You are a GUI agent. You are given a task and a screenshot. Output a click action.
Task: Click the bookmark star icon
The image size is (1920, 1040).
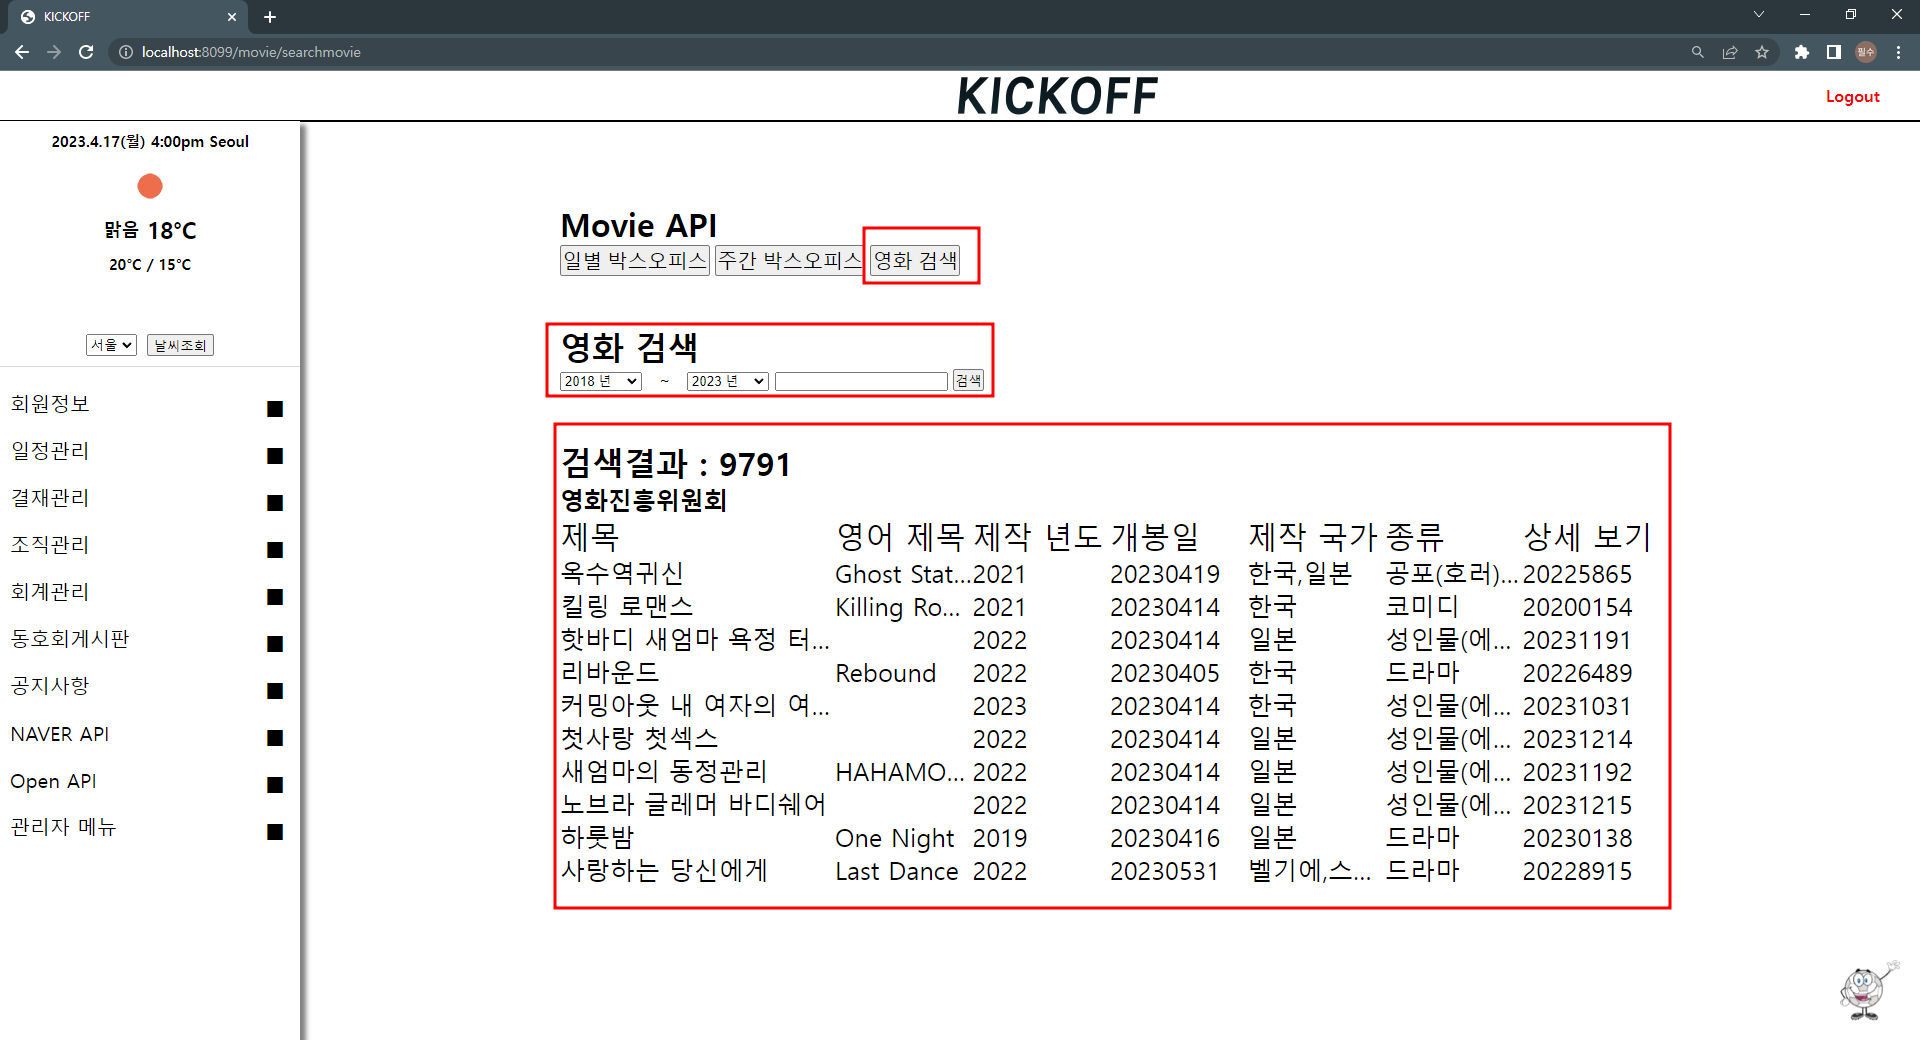(1763, 52)
